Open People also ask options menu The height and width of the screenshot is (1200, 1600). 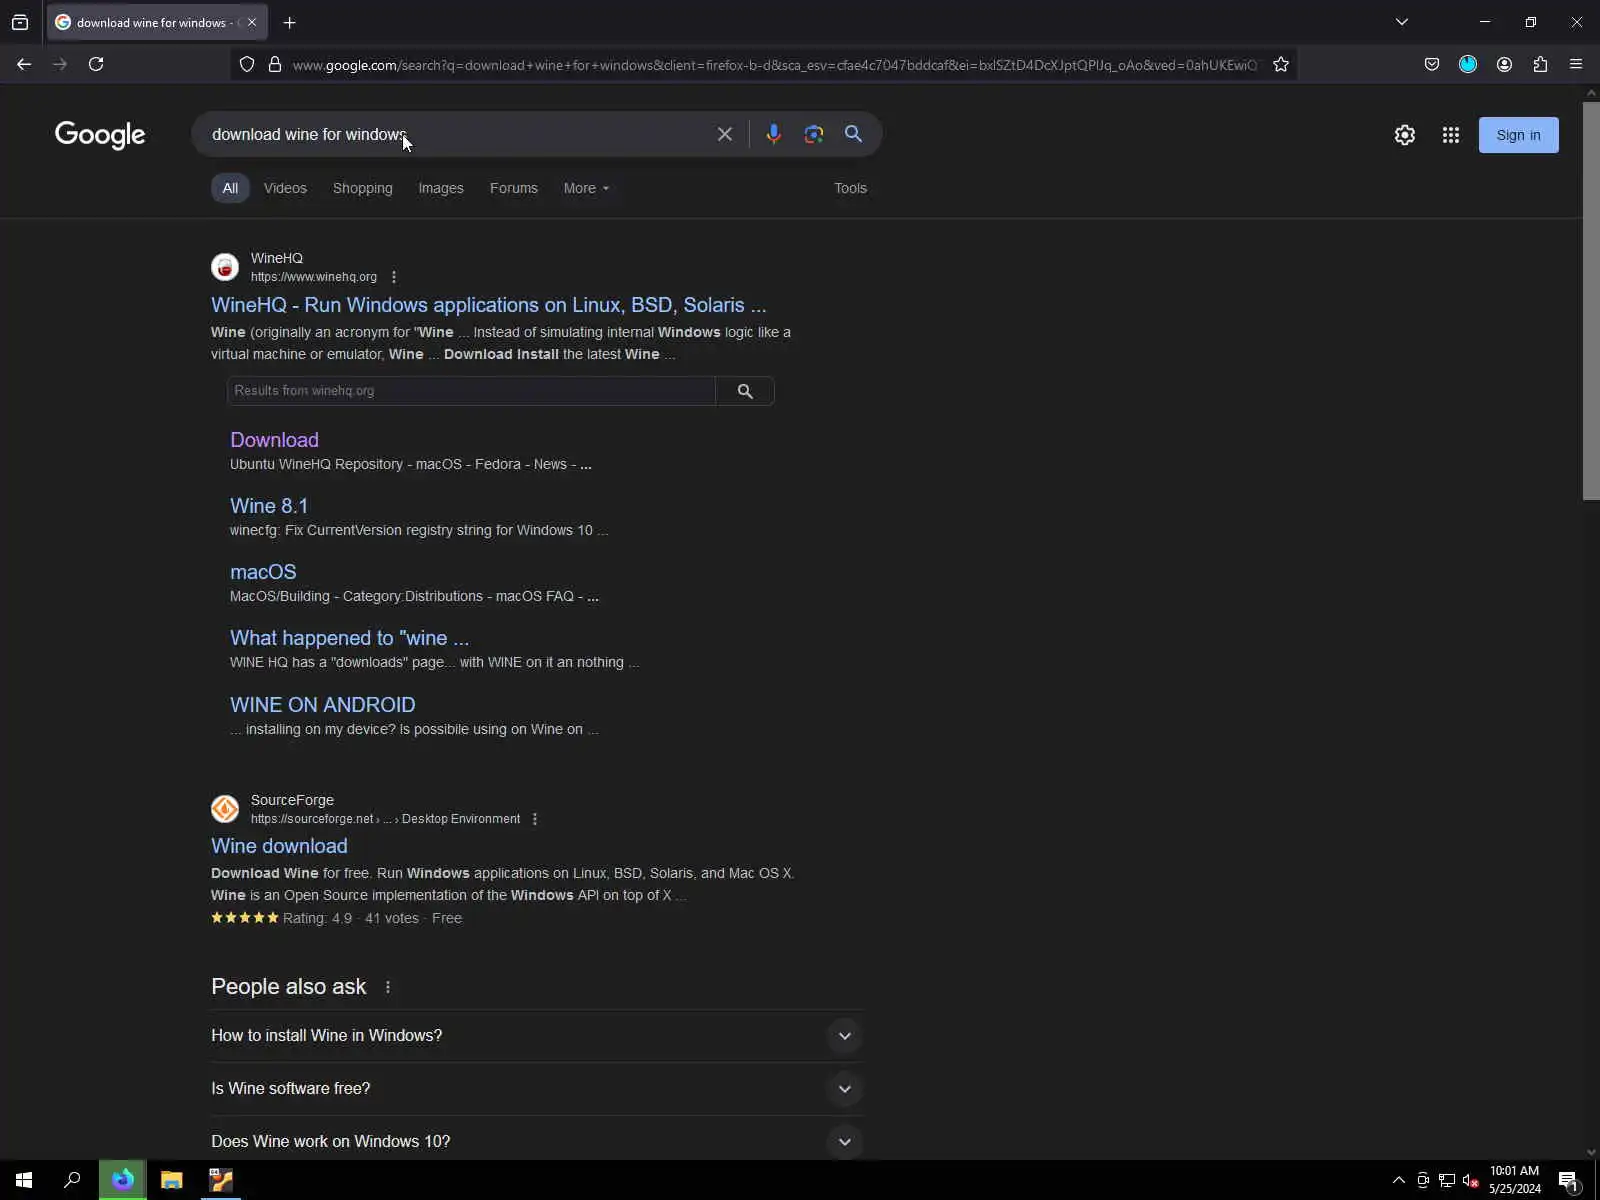(x=388, y=987)
